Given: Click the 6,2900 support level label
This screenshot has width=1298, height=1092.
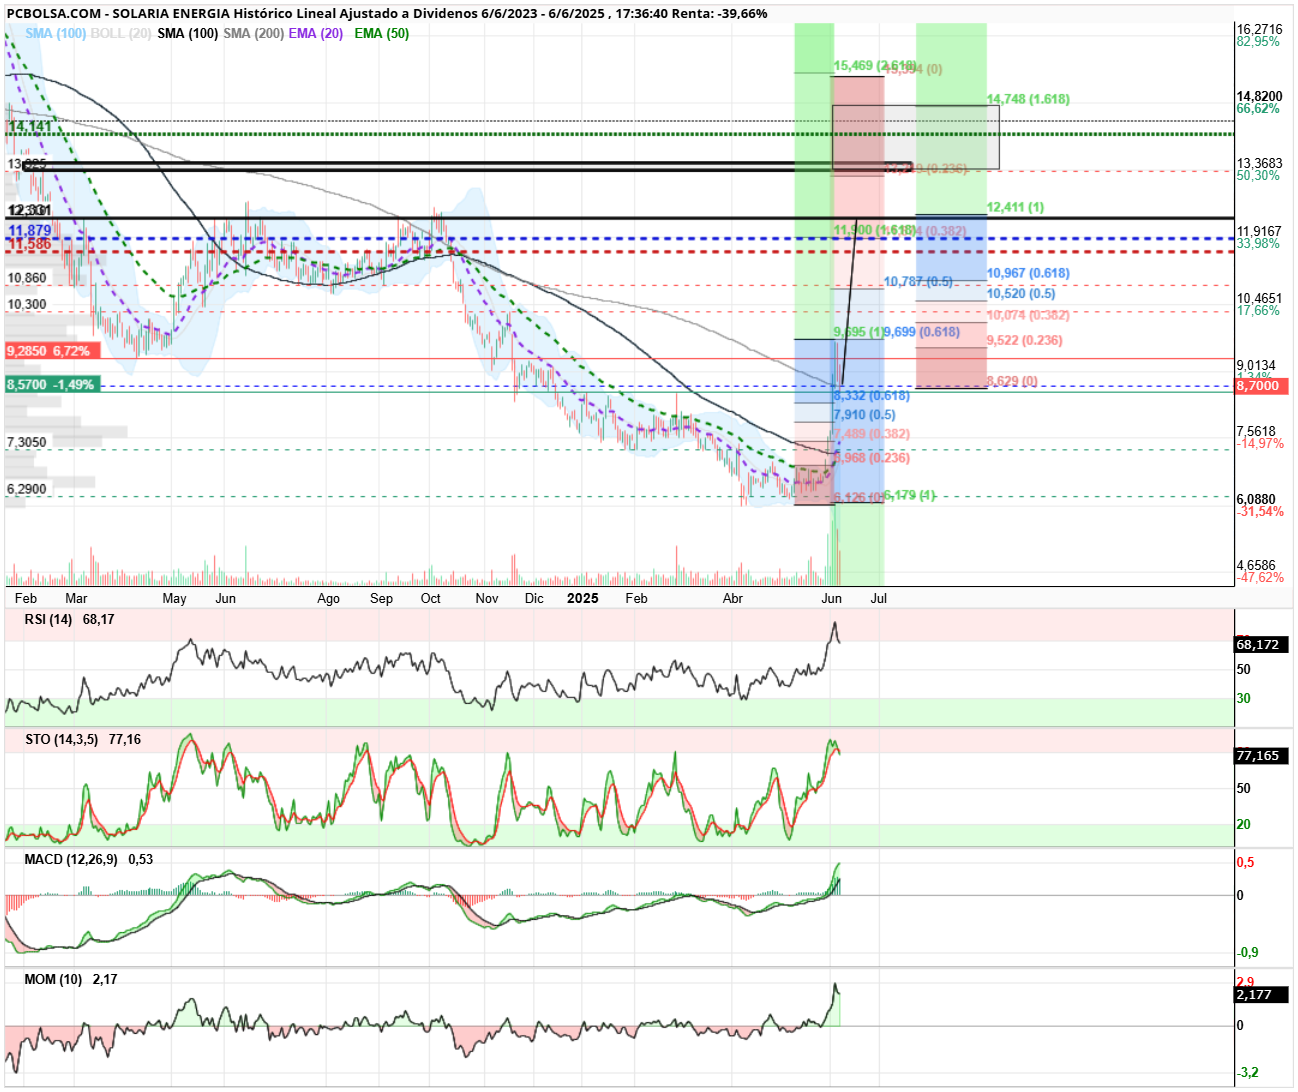Looking at the screenshot, I should [27, 489].
